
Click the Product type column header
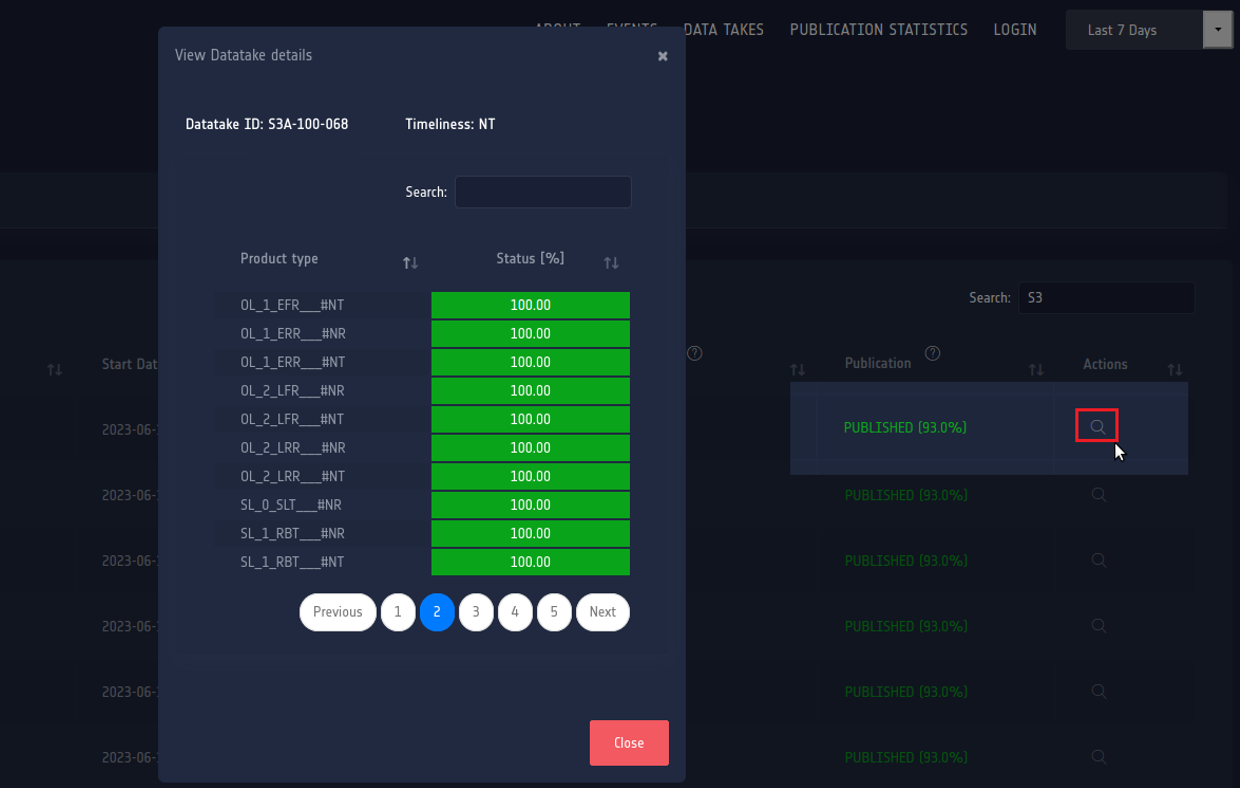[x=279, y=258]
